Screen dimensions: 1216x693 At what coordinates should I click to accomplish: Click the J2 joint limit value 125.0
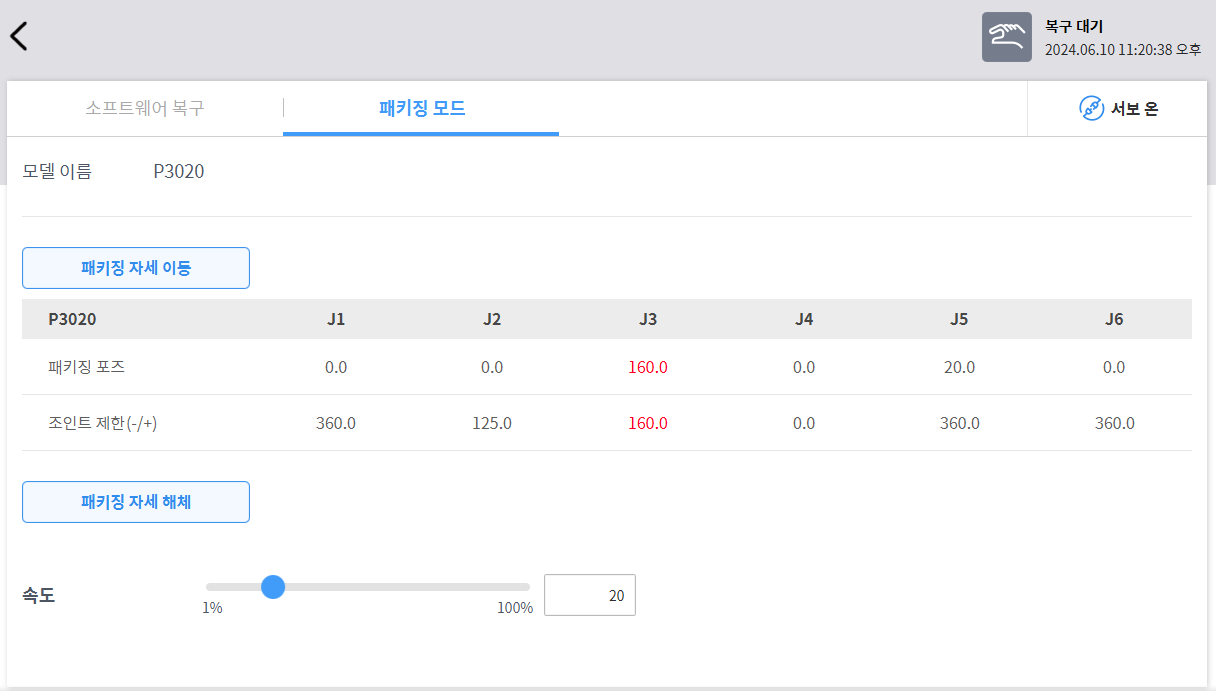click(x=492, y=423)
